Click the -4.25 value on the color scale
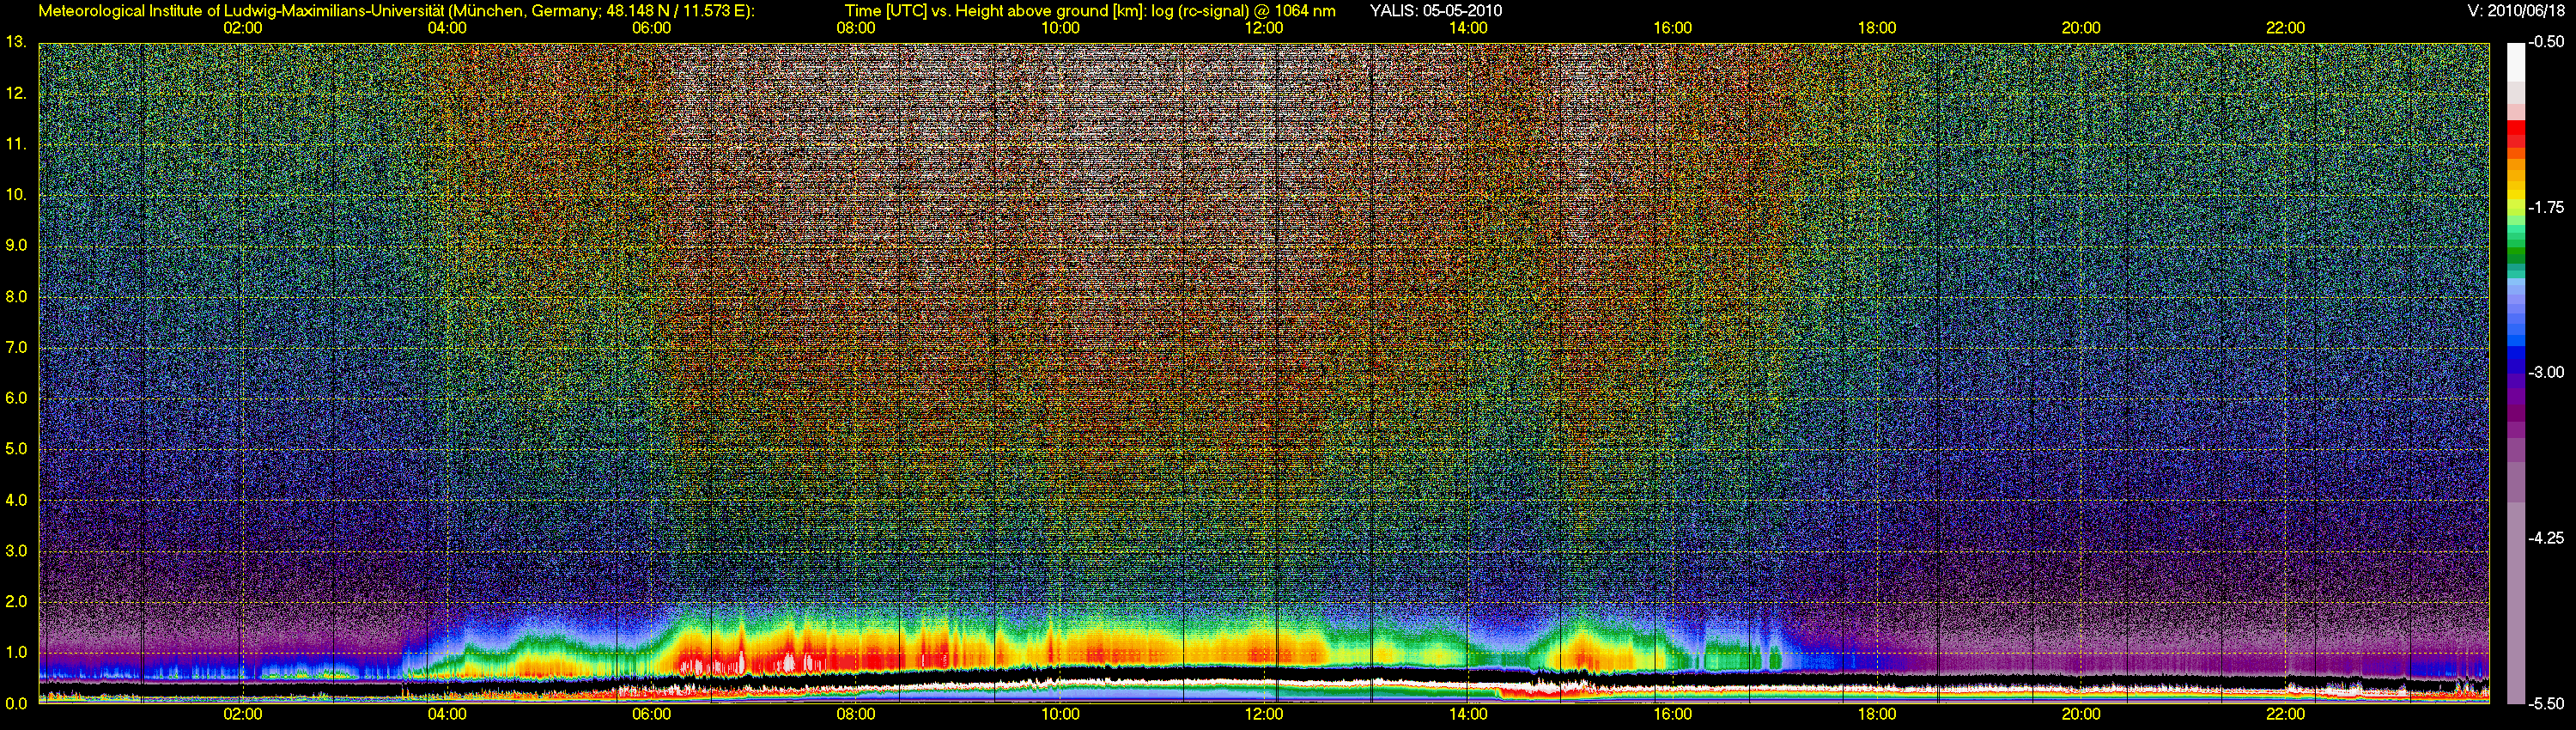This screenshot has width=2576, height=730. pos(2548,538)
